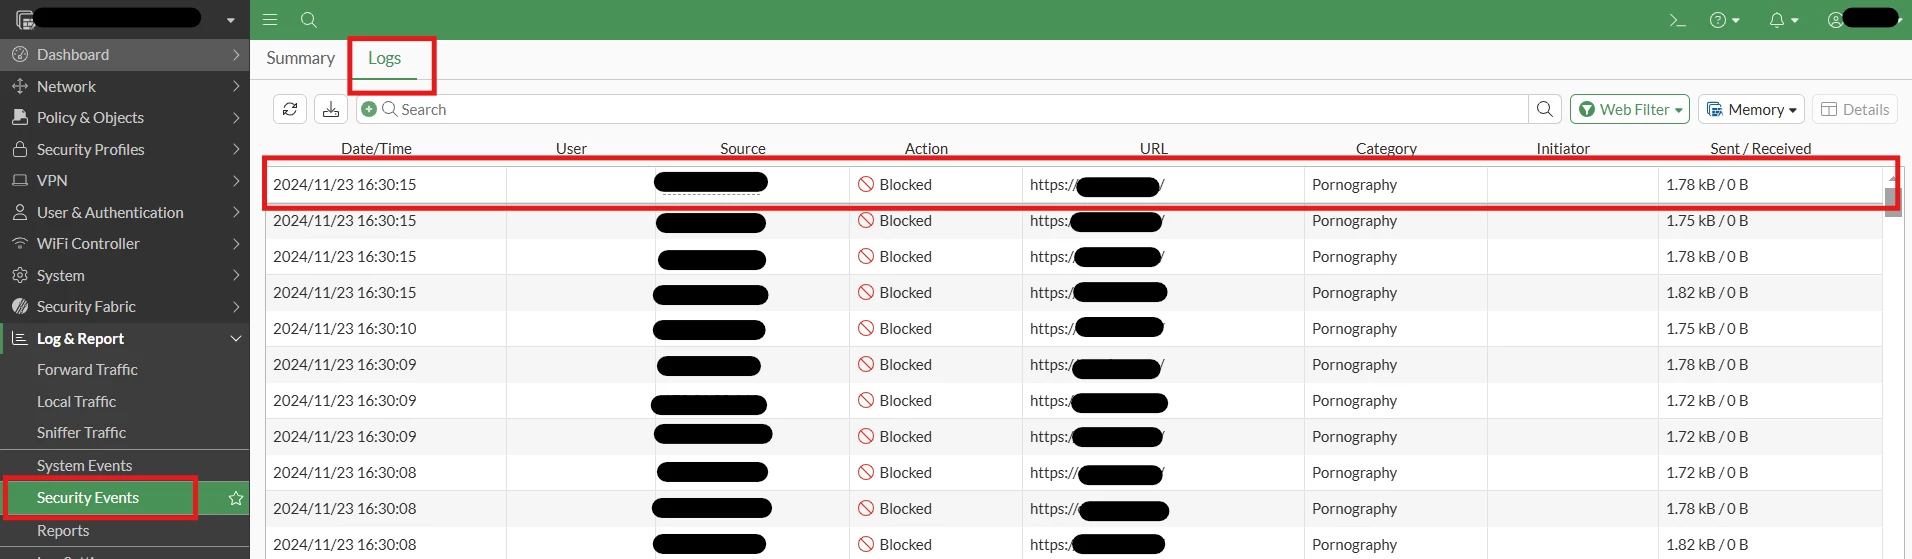Click the User & Authentication person icon
The image size is (1912, 559).
tap(20, 213)
